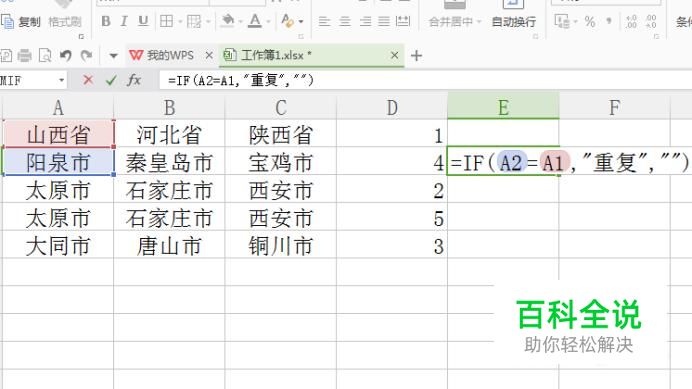Select column B header
Viewport: 692px width, 389px height.
(x=169, y=108)
